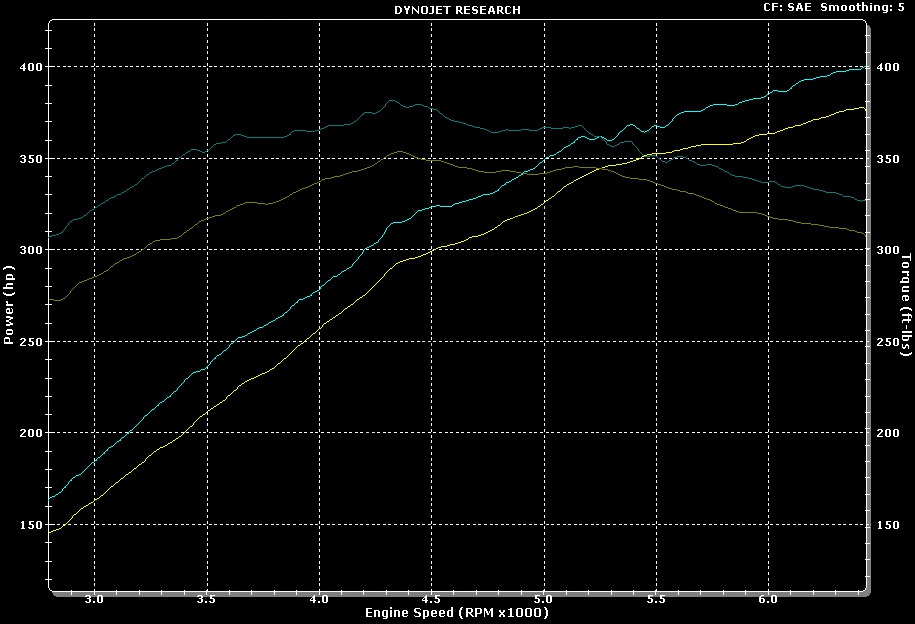Viewport: 915px width, 624px height.
Task: Select the 300 label on the power axis
Action: point(31,250)
